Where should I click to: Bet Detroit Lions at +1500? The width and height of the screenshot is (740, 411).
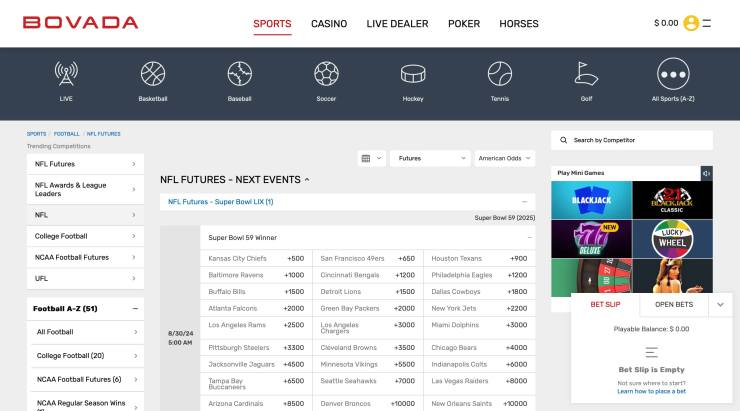[368, 292]
